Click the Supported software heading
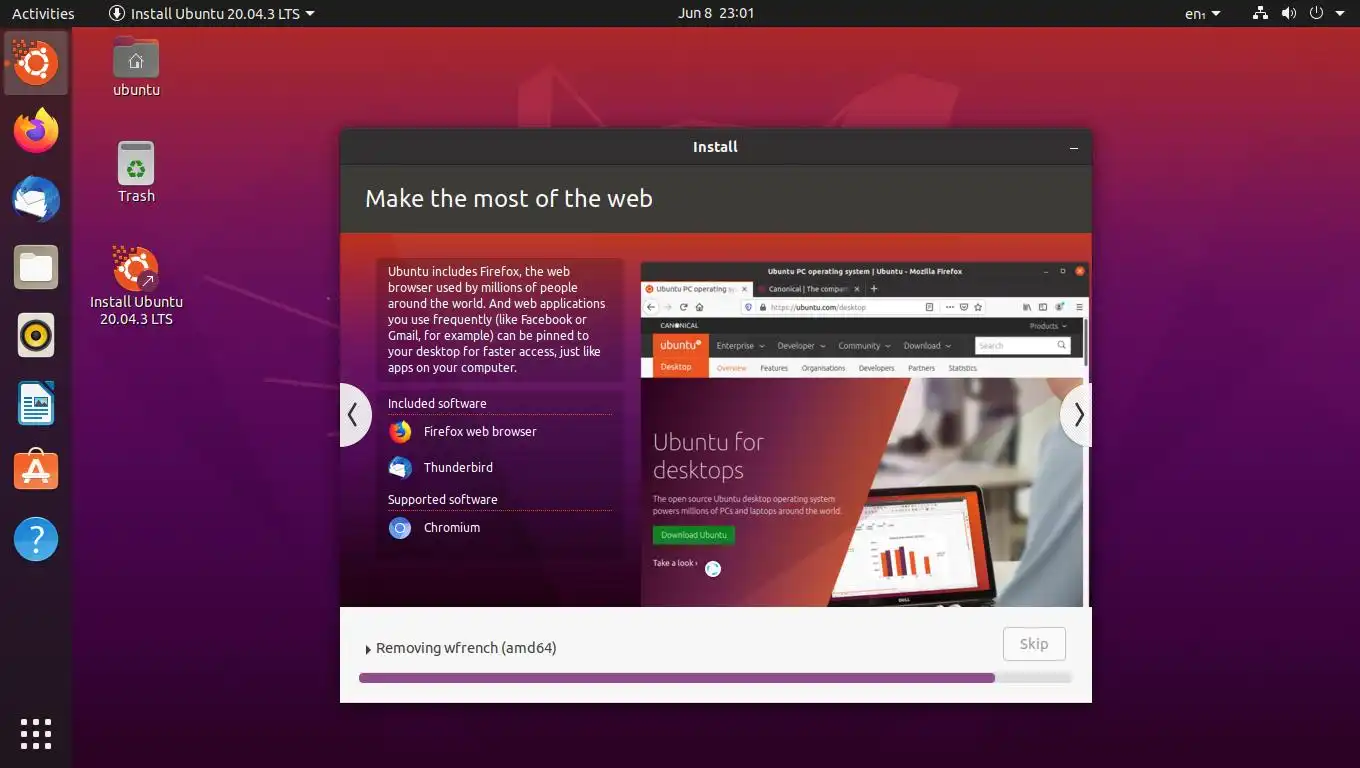The height and width of the screenshot is (768, 1360). 443,500
